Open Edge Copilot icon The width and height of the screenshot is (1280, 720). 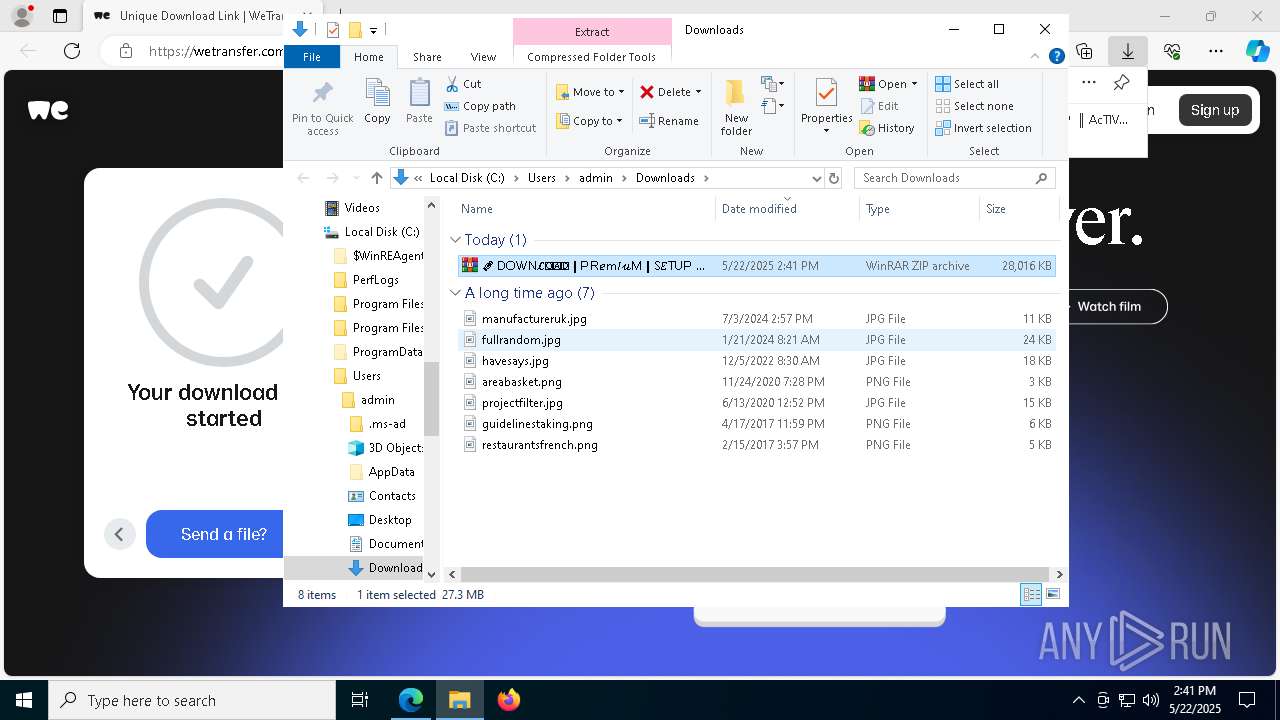click(x=1257, y=51)
